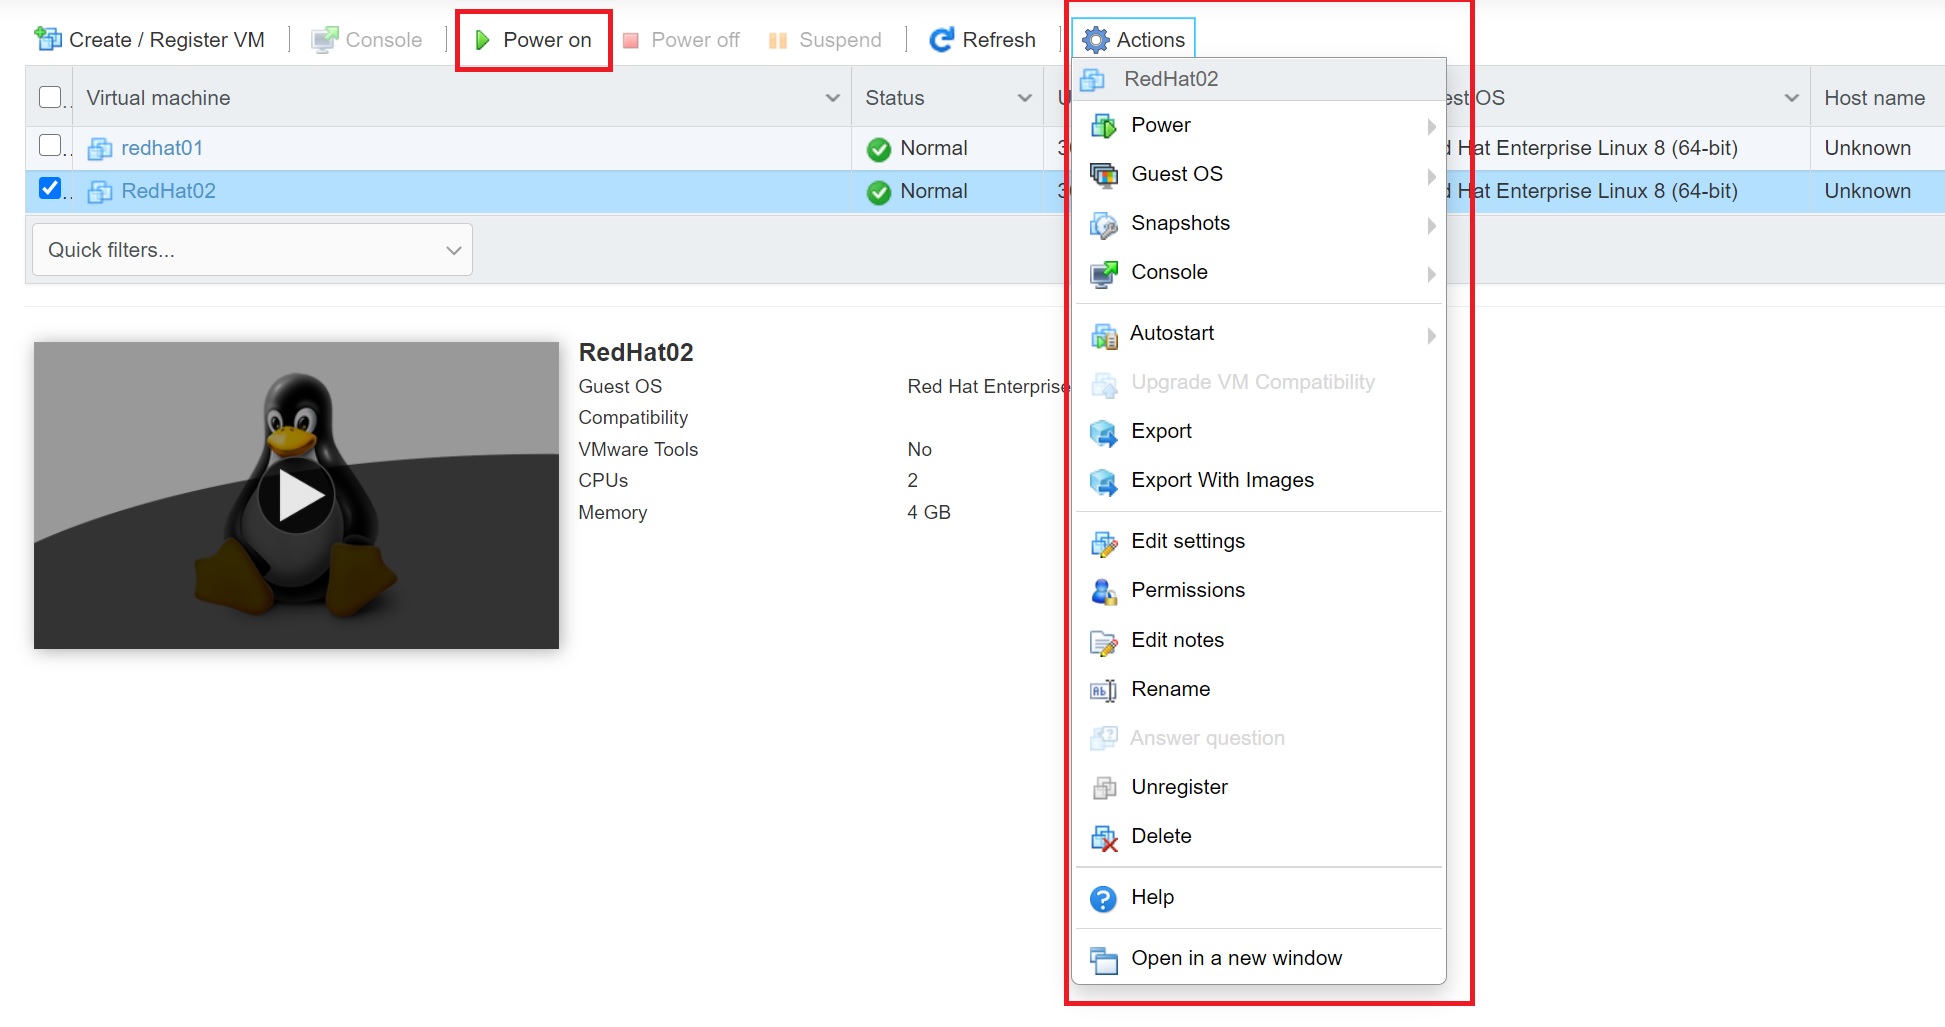This screenshot has width=1945, height=1027.
Task: Click the Open in a new window icon
Action: 1104,960
